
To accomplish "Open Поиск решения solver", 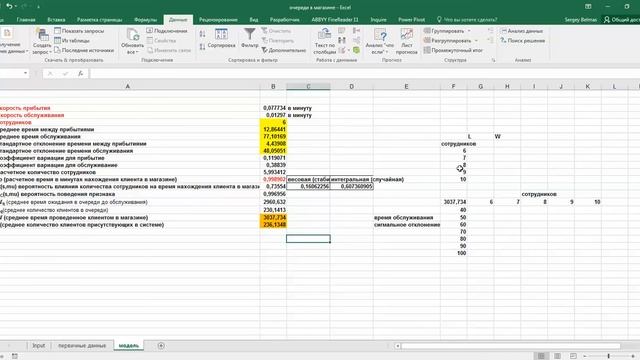I will 522,40.
